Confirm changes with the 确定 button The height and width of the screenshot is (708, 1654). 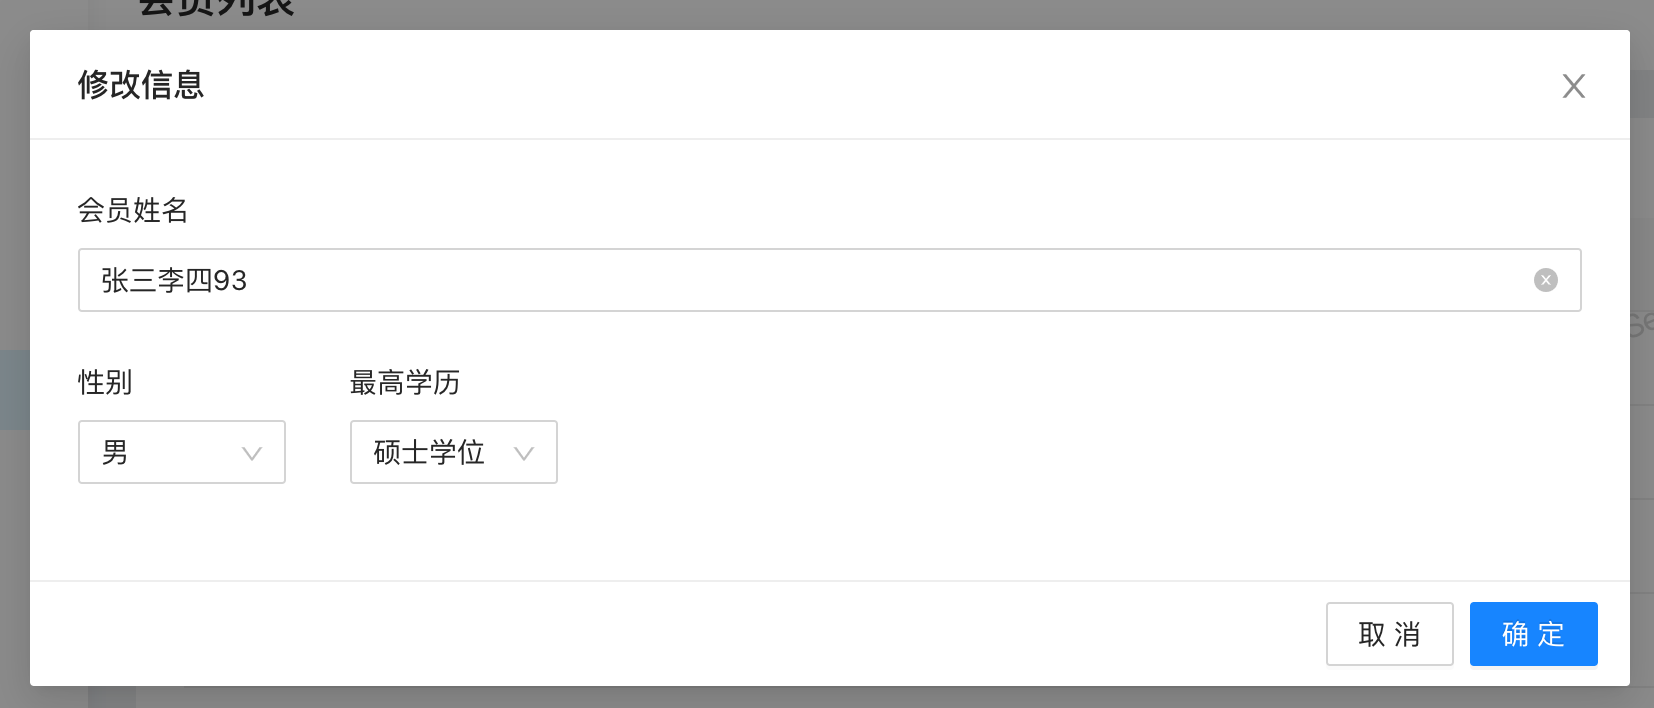[1533, 634]
